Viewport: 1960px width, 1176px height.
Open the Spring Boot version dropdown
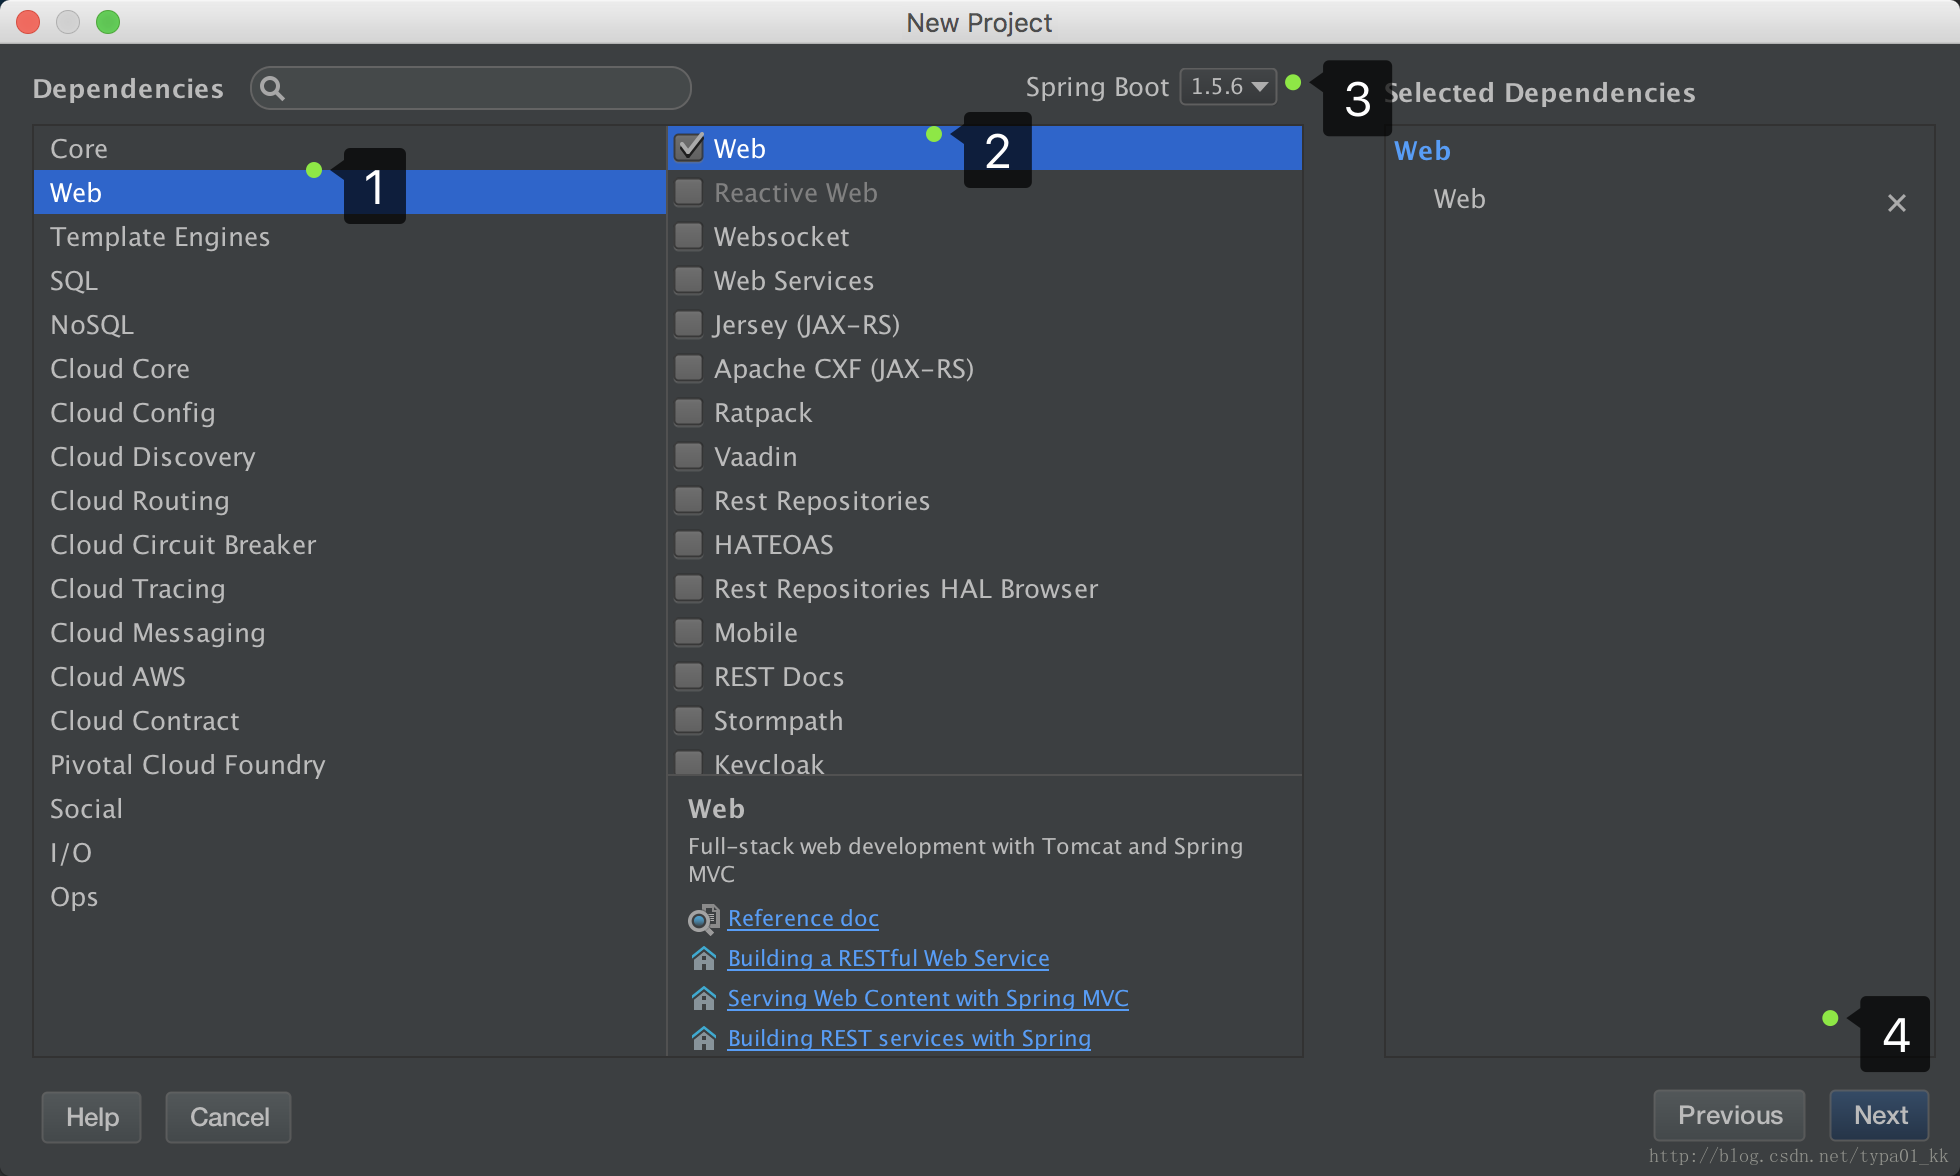coord(1228,87)
